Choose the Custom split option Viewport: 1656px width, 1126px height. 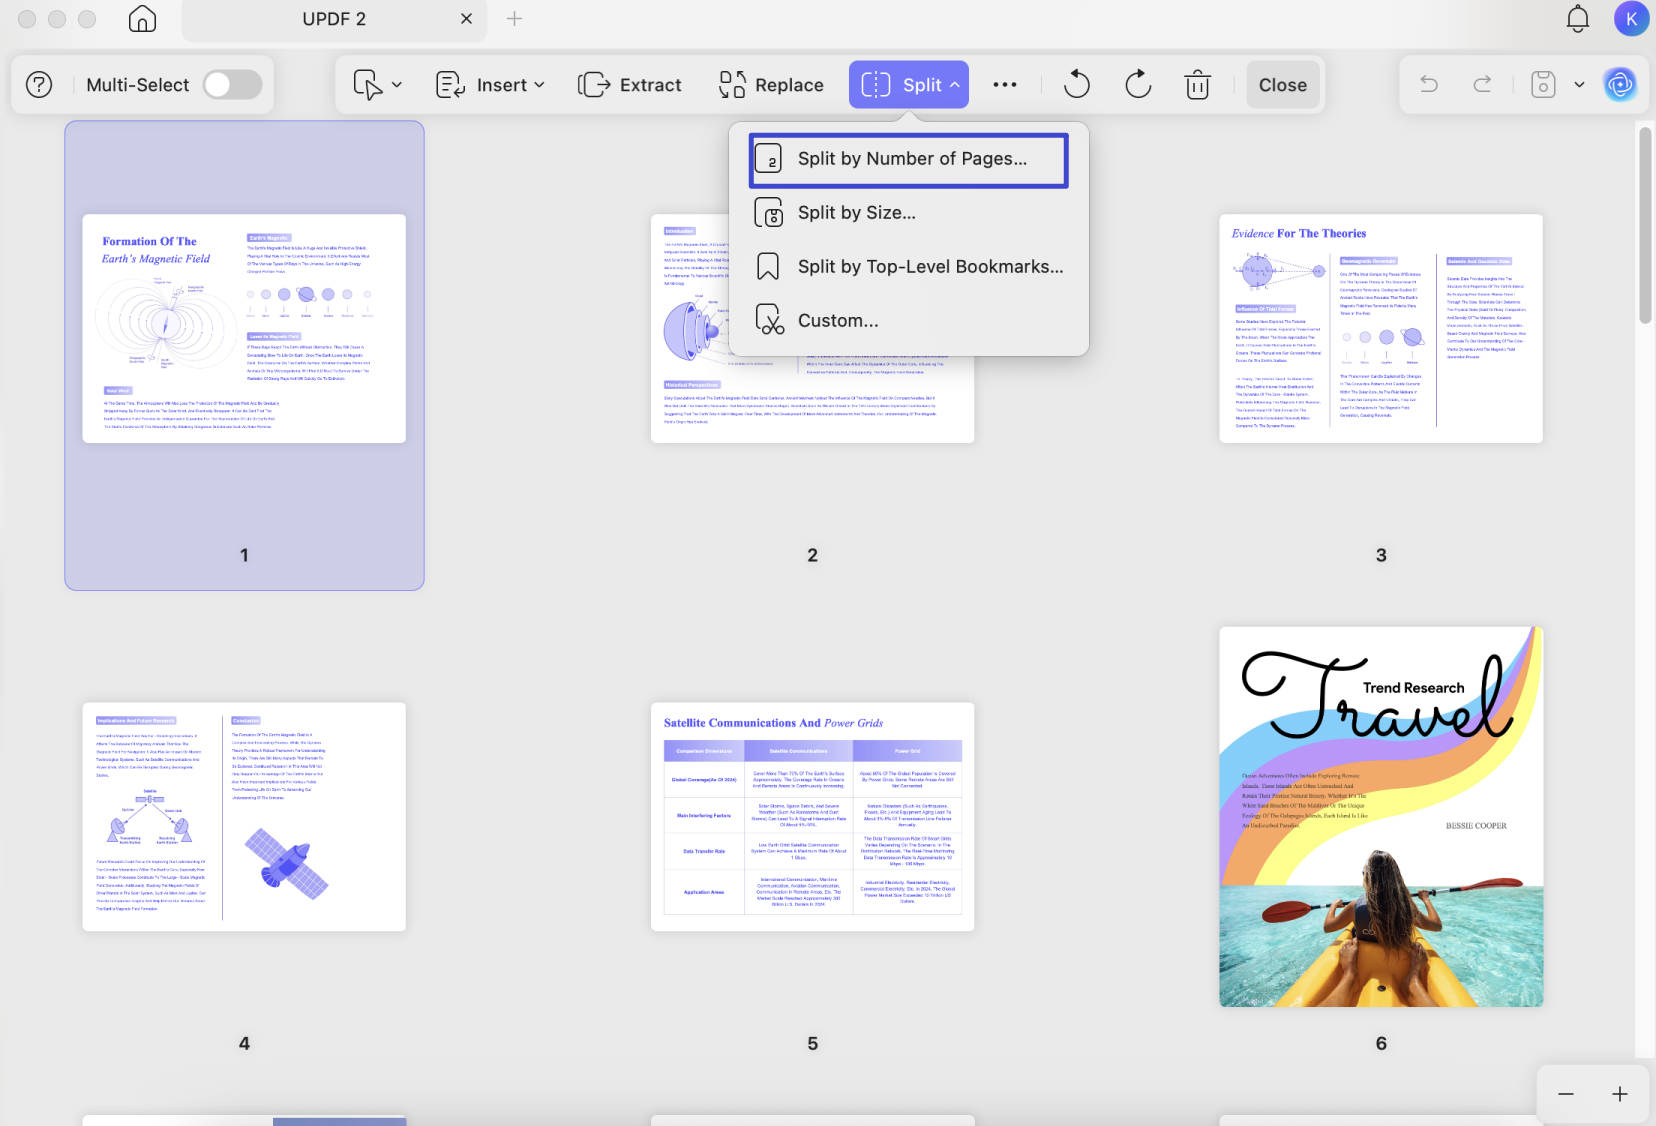point(909,321)
